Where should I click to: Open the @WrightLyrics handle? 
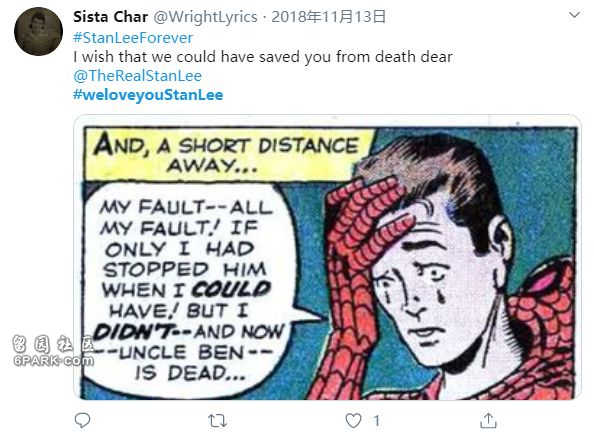click(205, 17)
